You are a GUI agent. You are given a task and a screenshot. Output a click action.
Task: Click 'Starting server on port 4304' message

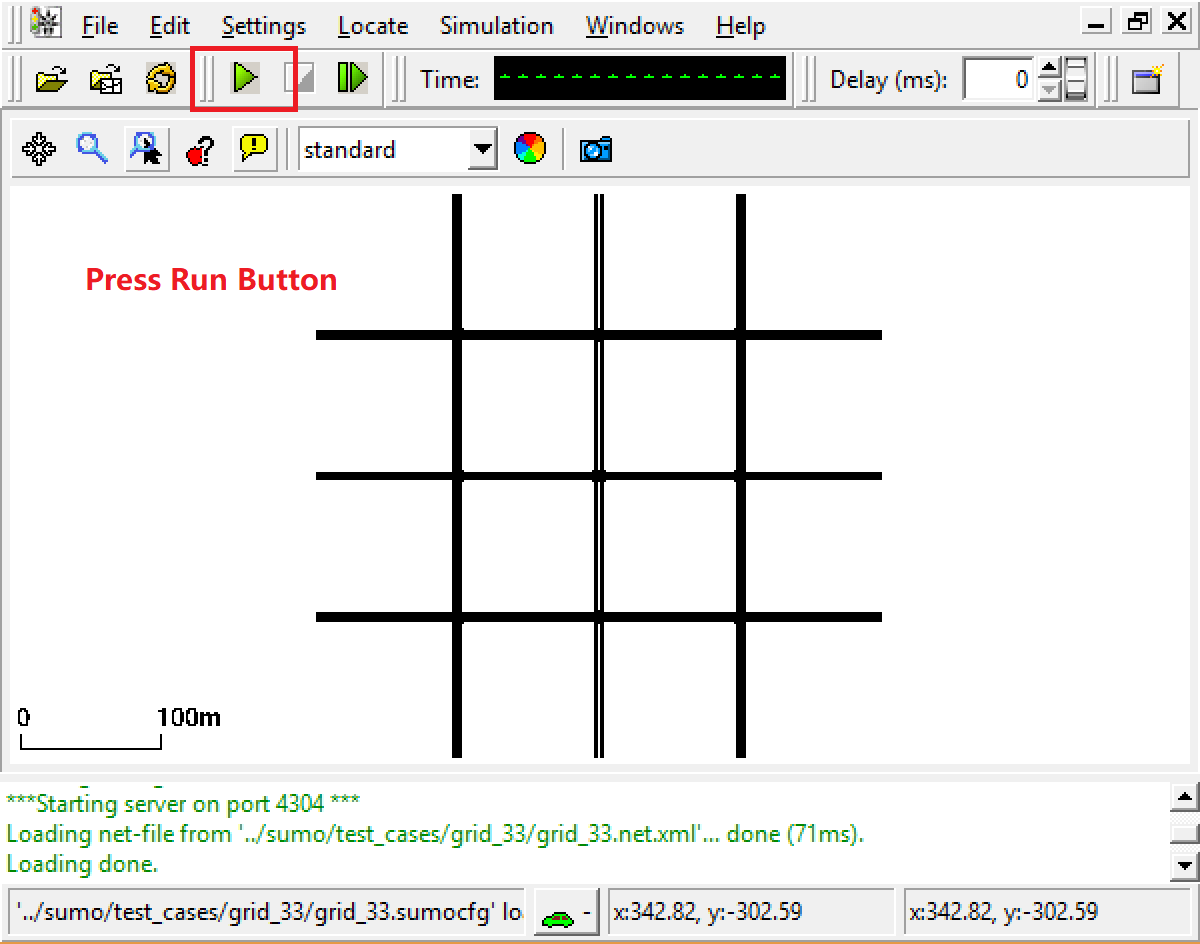[x=183, y=803]
